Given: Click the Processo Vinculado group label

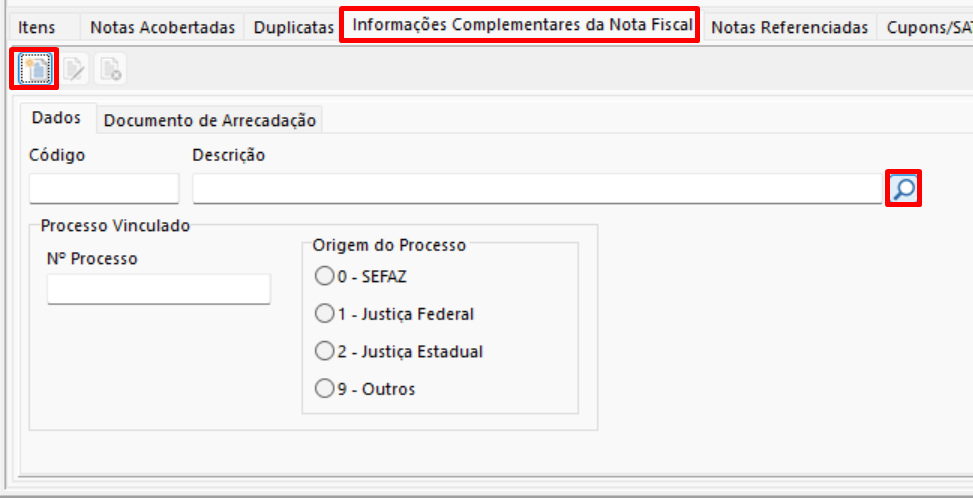Looking at the screenshot, I should pos(115,225).
